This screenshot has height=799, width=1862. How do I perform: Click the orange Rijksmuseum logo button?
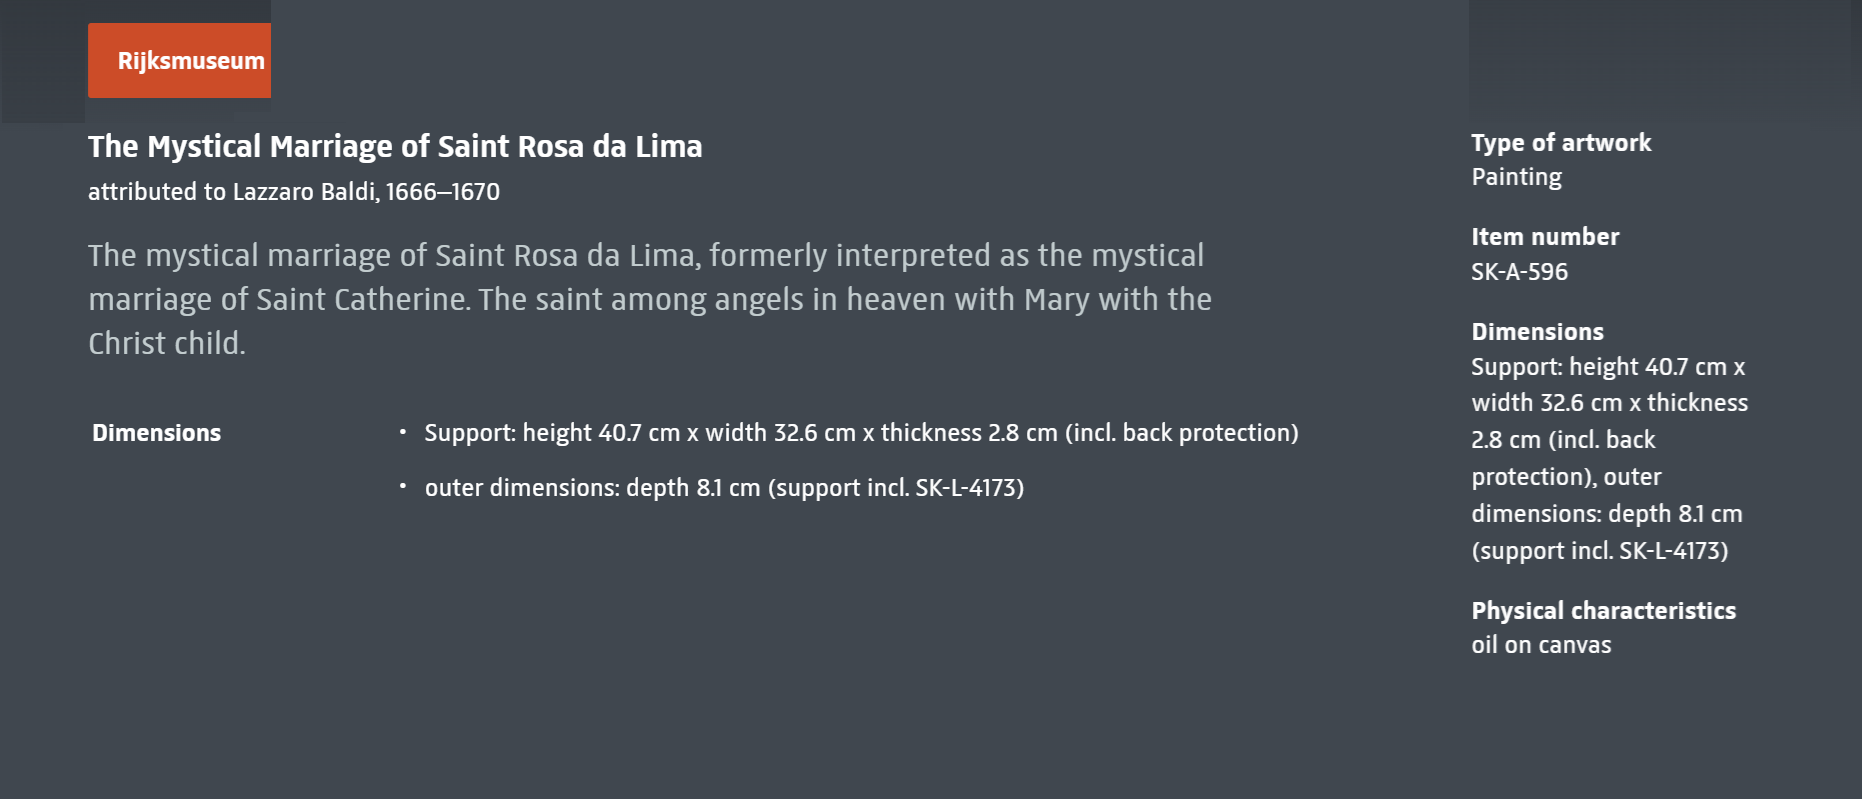tap(179, 60)
